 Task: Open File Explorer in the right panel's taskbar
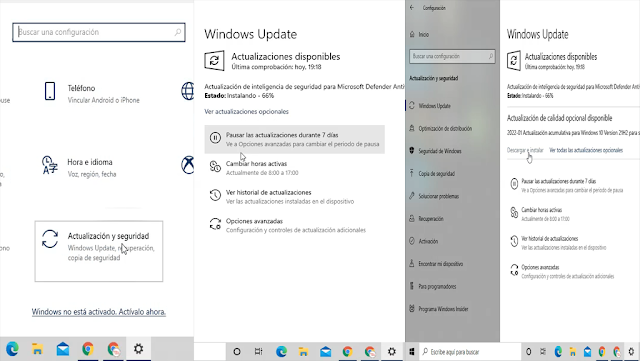pyautogui.click(x=573, y=352)
